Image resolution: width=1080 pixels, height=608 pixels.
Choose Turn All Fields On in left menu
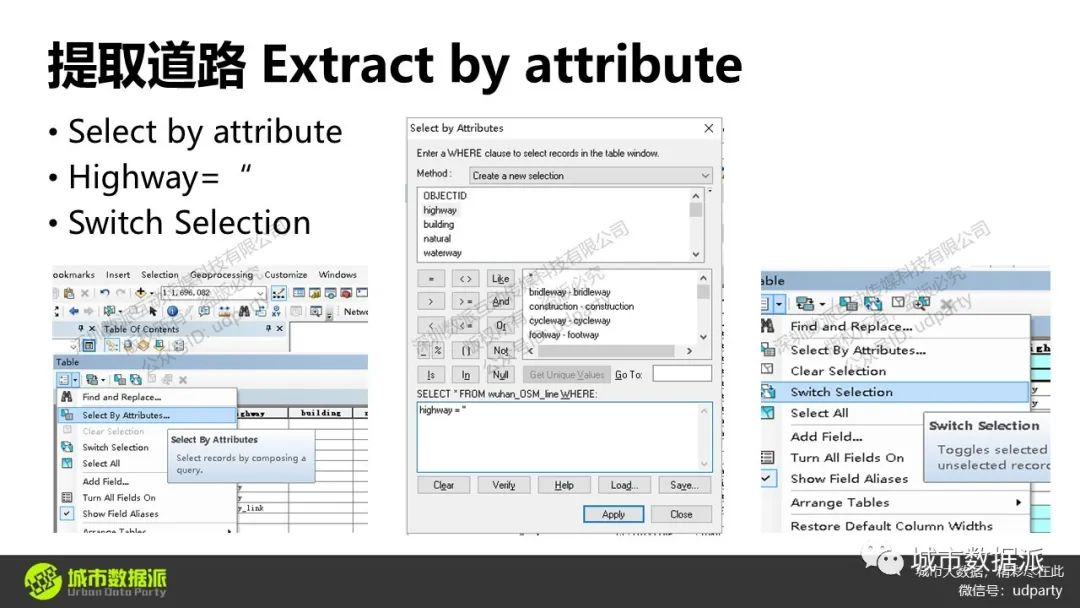(x=118, y=498)
